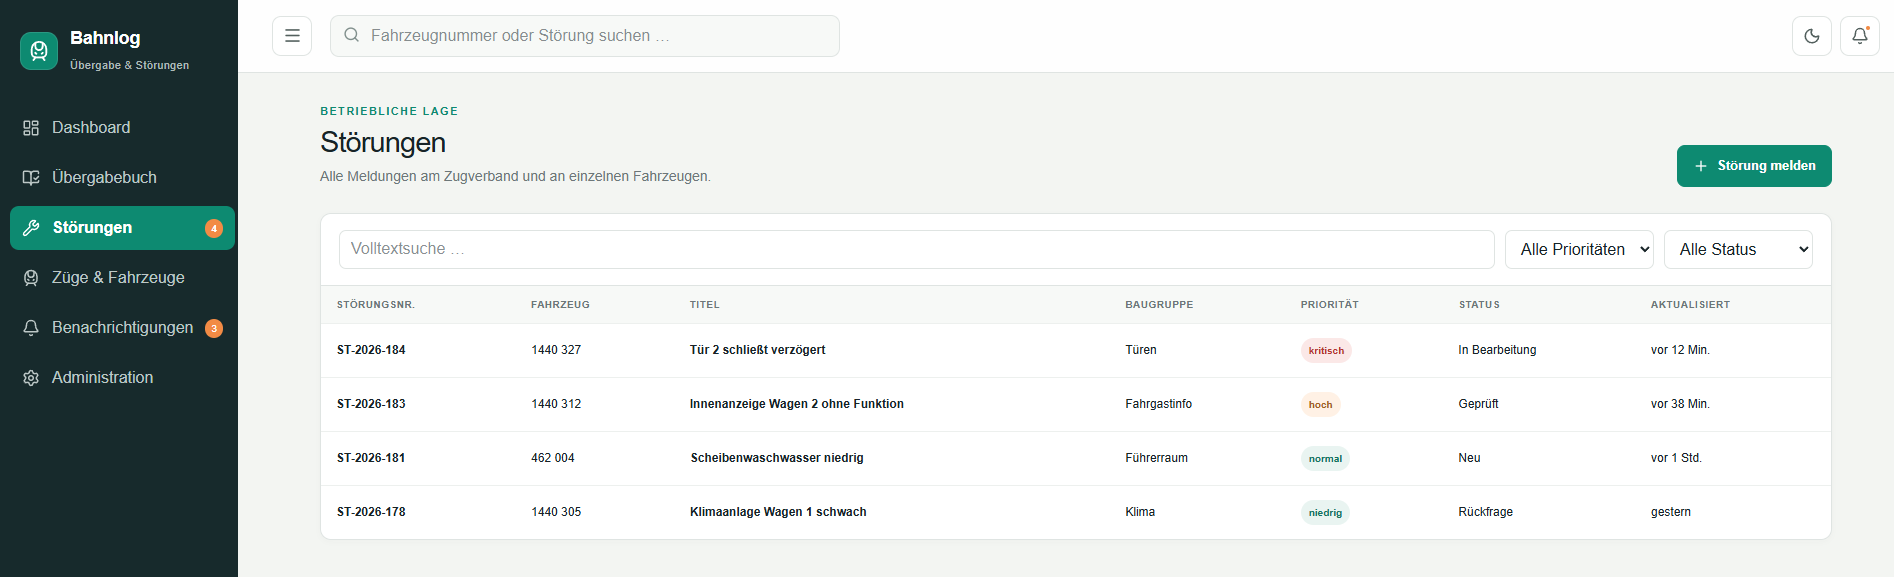Click the Administration gear icon in sidebar
Screen dimensions: 1894x577
(x=31, y=378)
